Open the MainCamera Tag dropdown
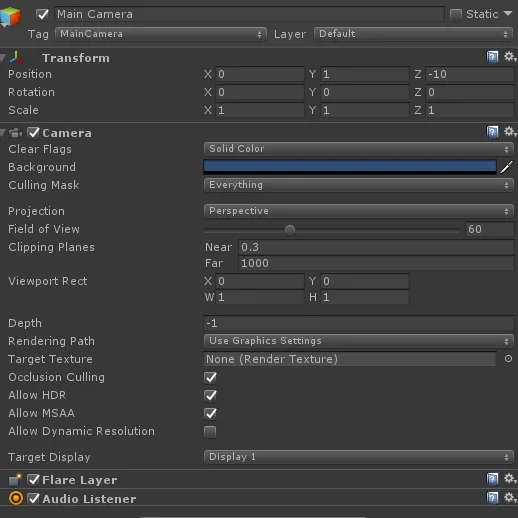518x518 pixels. (161, 34)
